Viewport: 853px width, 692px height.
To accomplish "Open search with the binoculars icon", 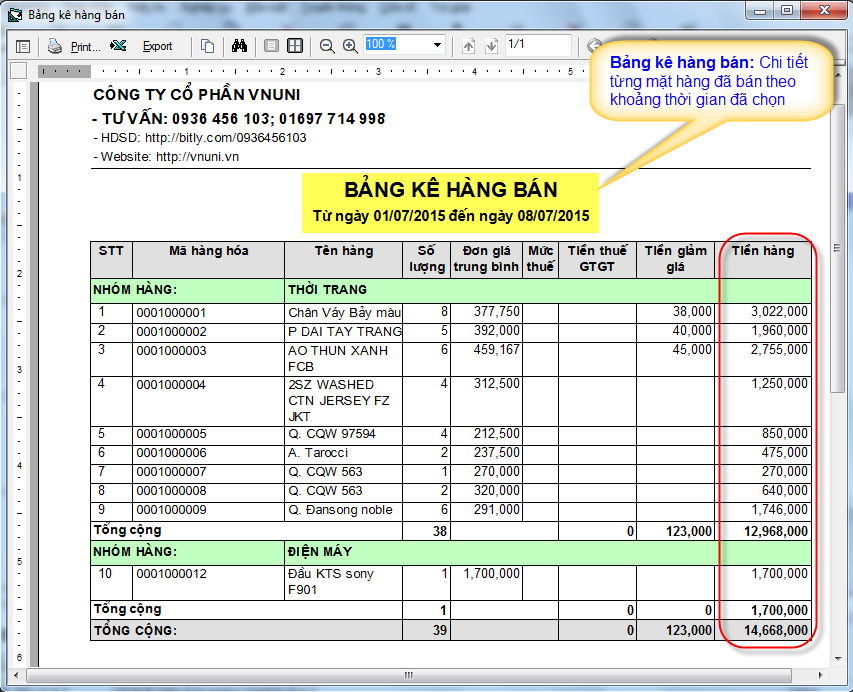I will (x=239, y=46).
